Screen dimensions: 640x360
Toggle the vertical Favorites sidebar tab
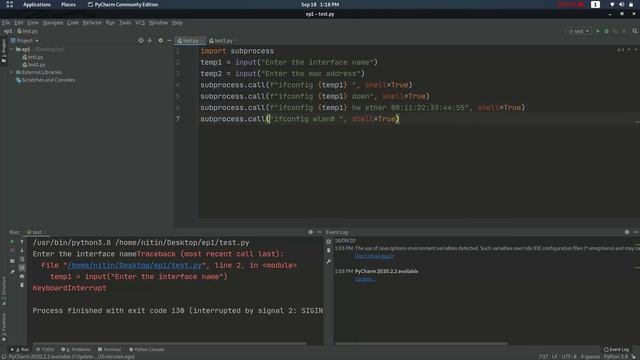click(4, 327)
